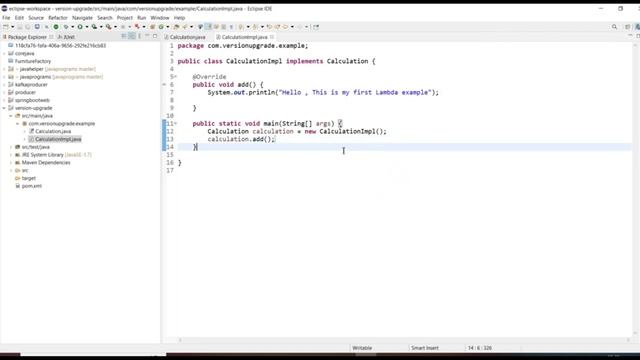Select the target folder in tree

point(29,178)
